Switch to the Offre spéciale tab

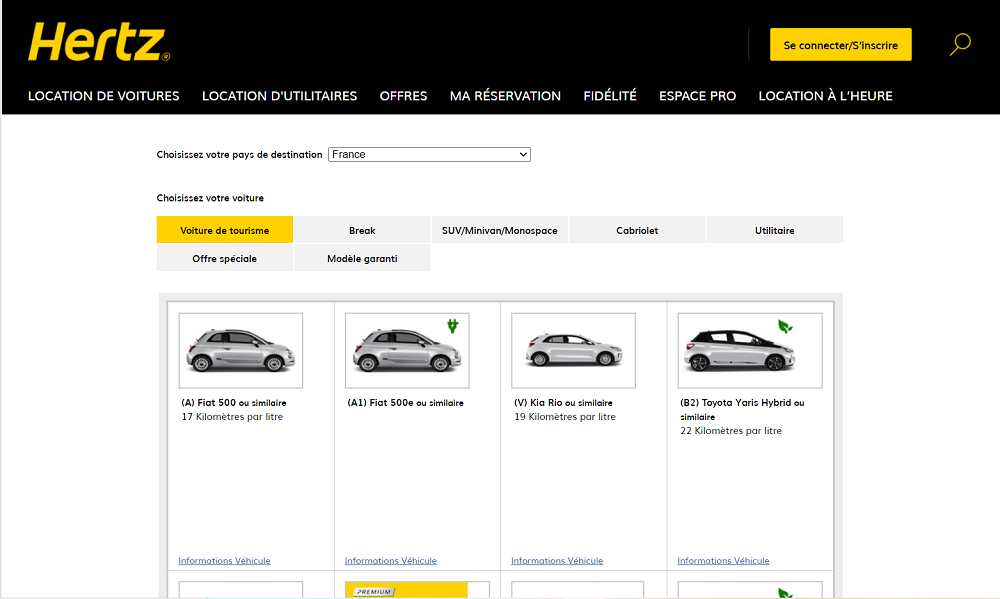[224, 258]
